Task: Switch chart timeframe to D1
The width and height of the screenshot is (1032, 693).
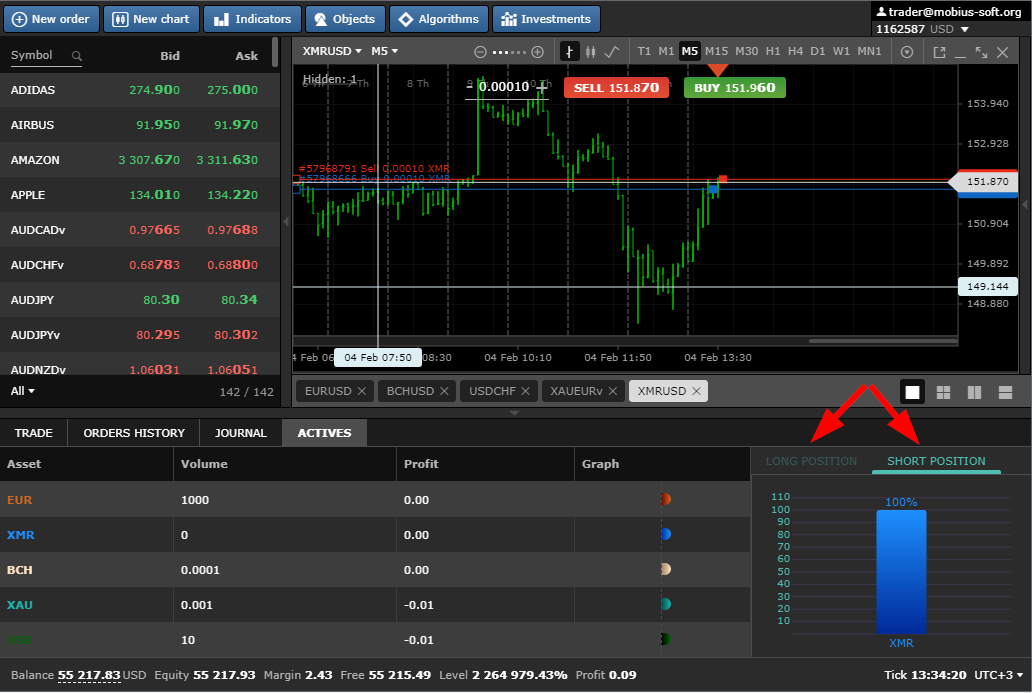Action: (817, 51)
